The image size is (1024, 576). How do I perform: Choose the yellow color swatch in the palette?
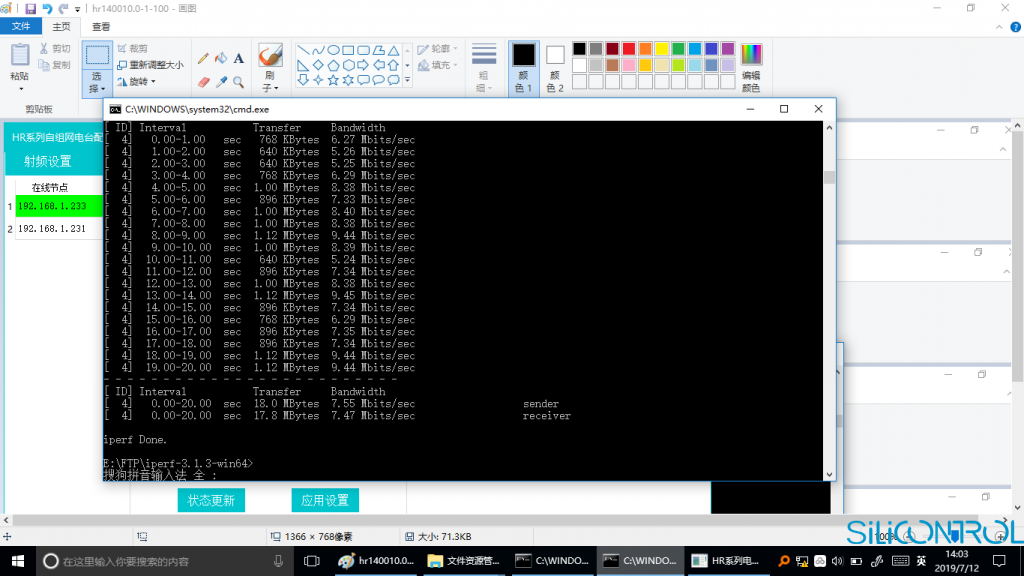click(662, 49)
